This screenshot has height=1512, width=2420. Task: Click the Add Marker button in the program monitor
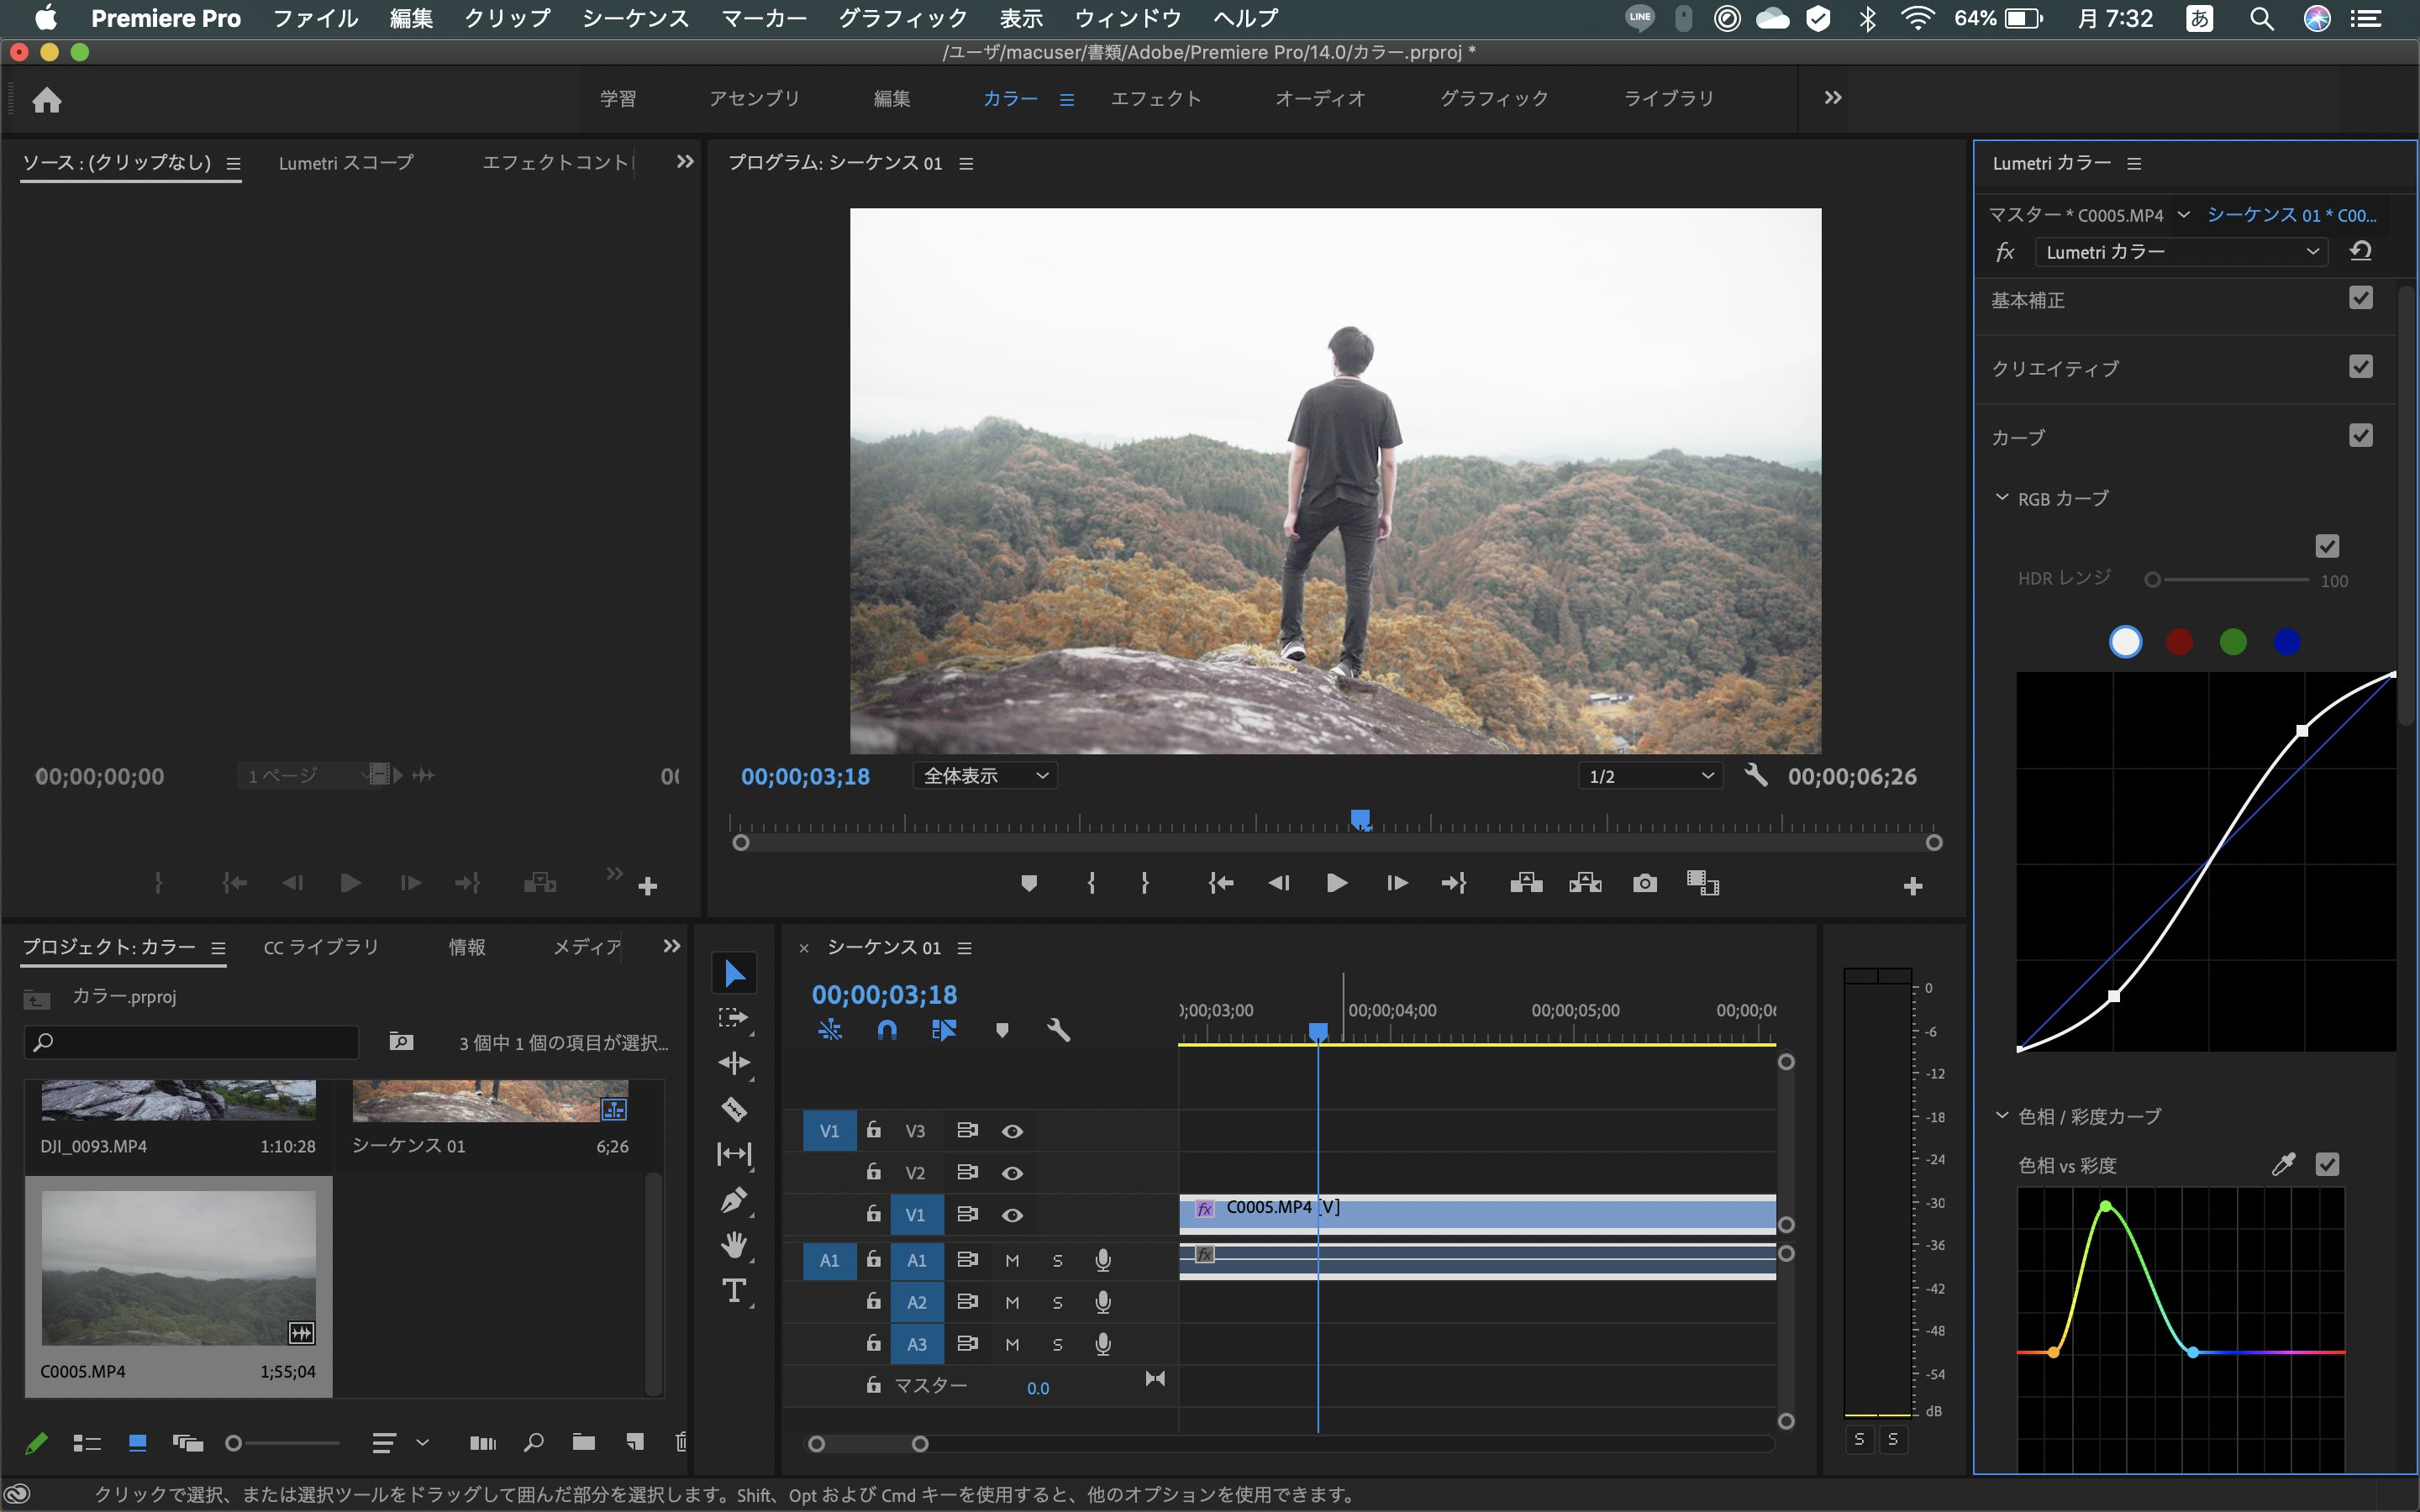1028,883
